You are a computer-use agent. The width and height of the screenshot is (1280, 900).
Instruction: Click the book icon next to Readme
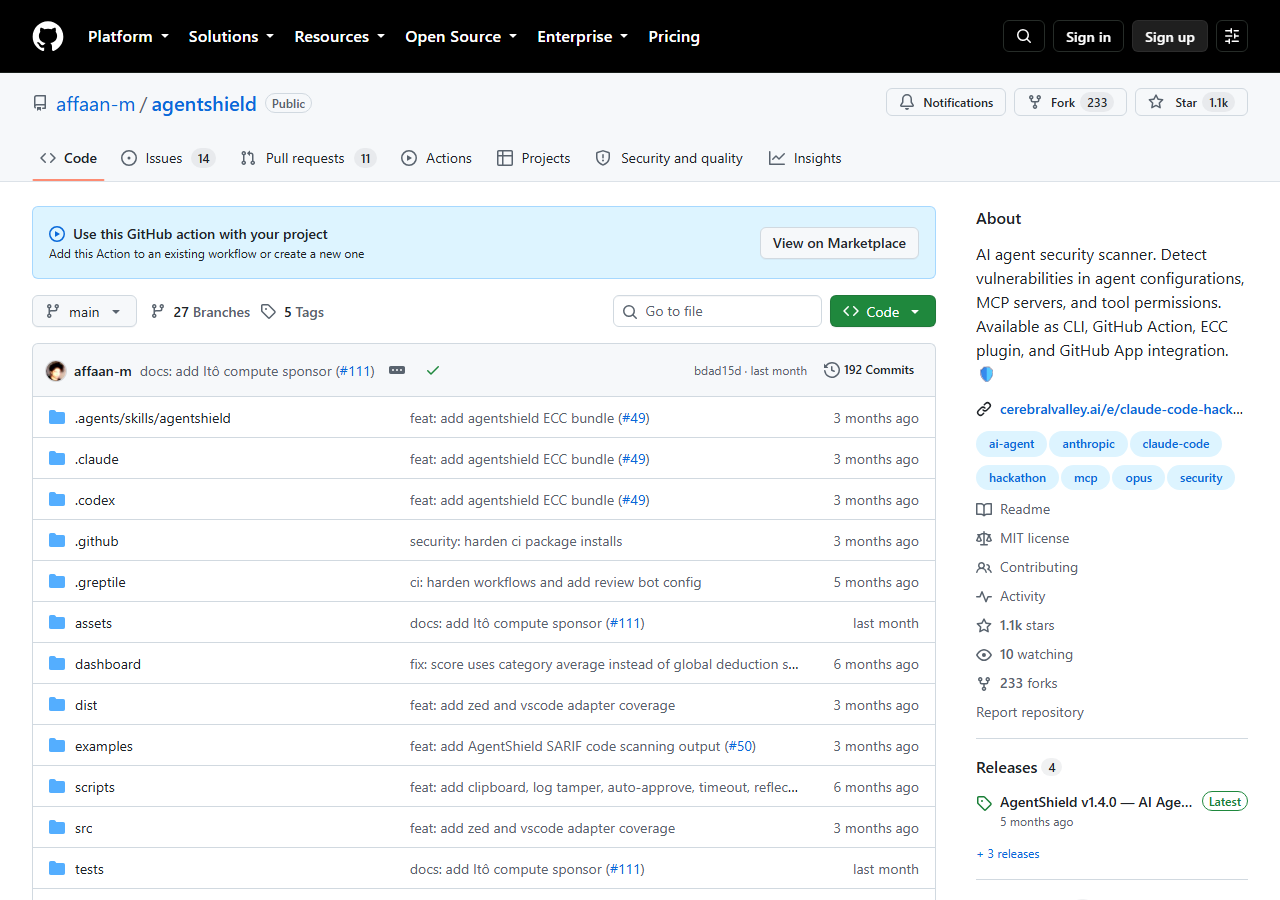click(x=984, y=509)
